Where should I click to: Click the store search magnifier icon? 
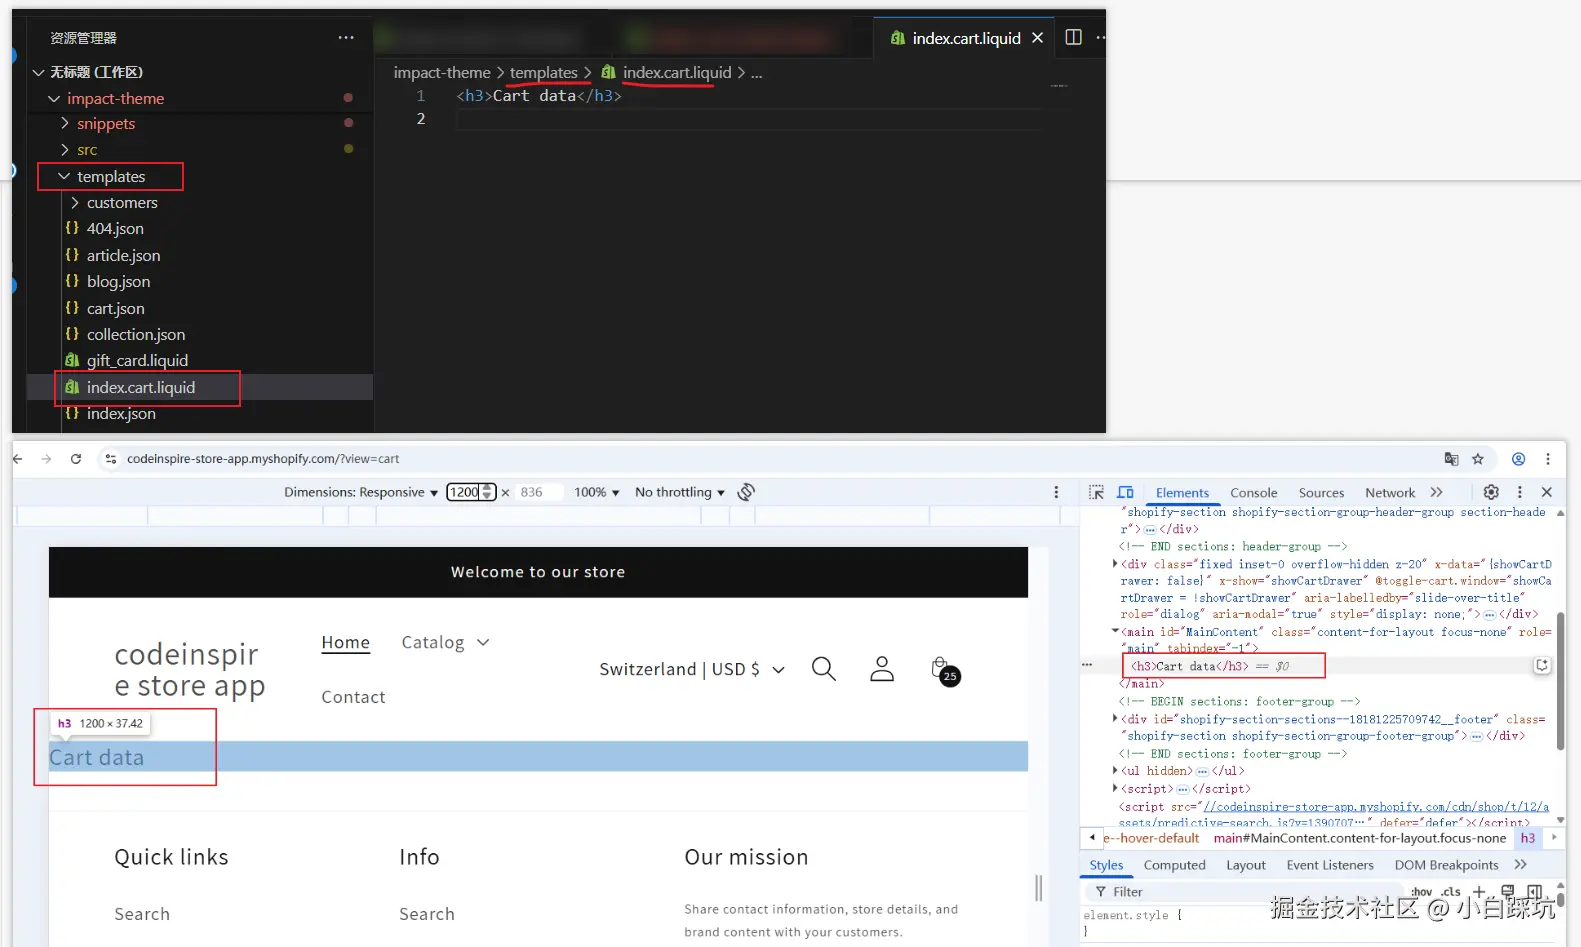click(824, 669)
